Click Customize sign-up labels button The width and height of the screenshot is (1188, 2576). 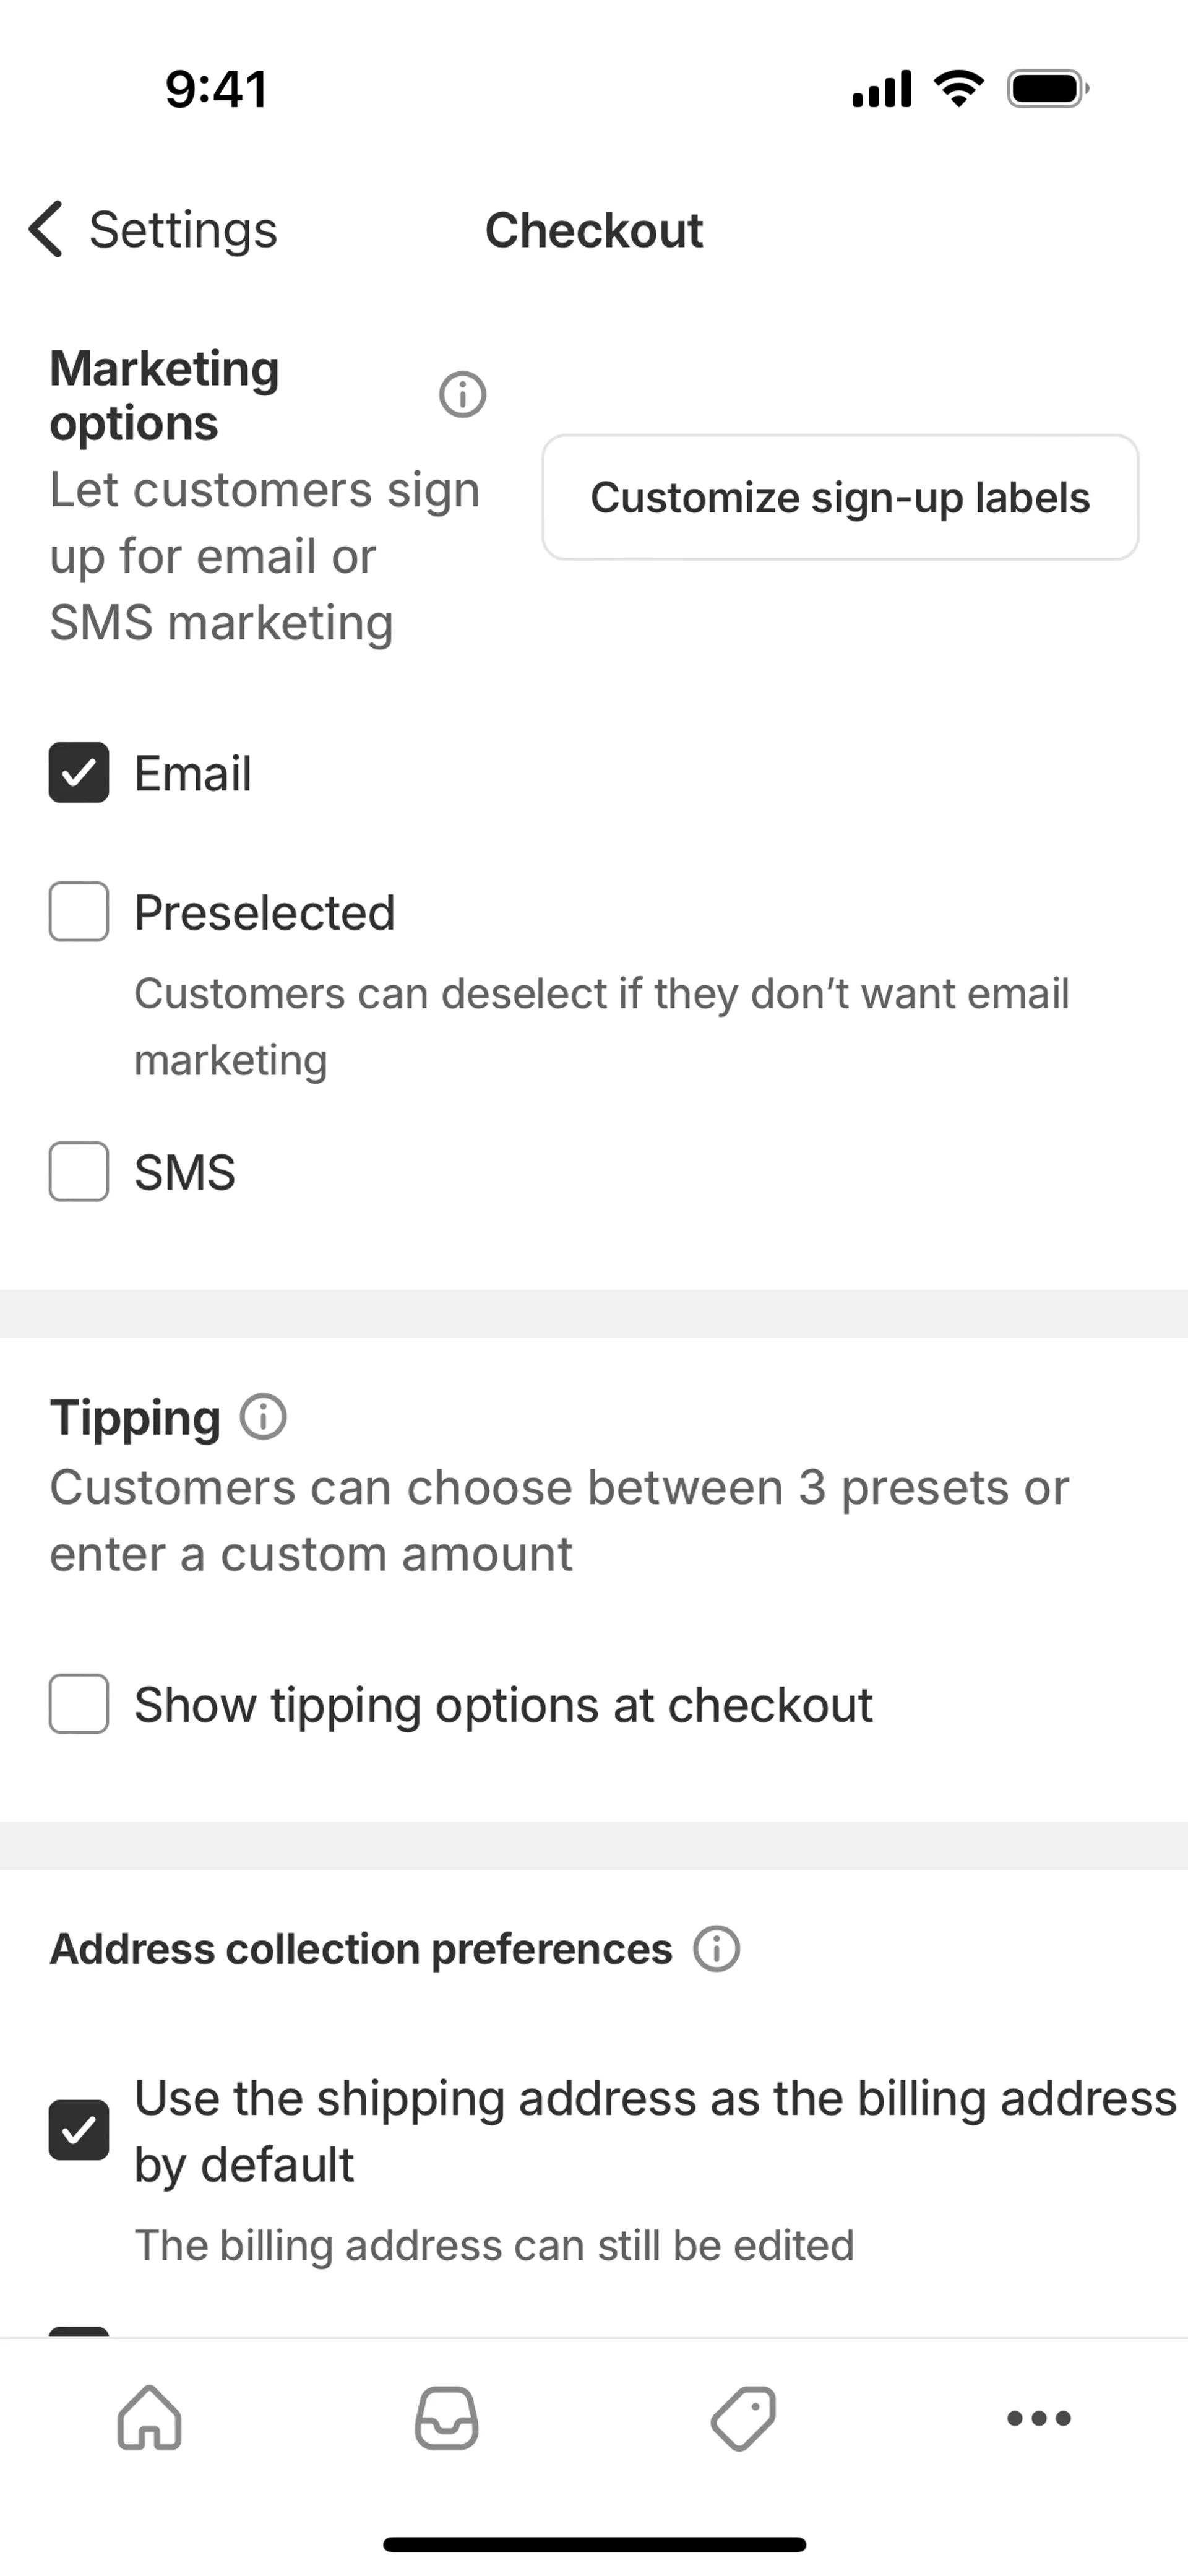click(x=840, y=497)
